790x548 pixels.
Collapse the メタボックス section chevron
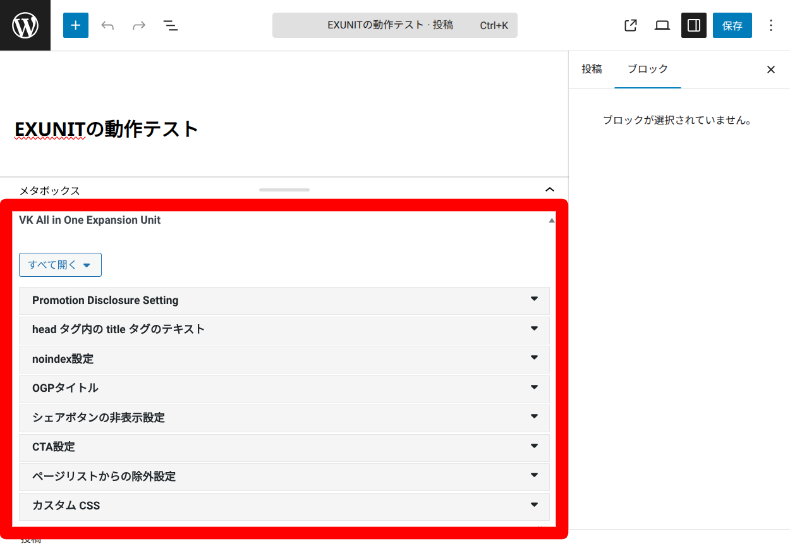(550, 189)
